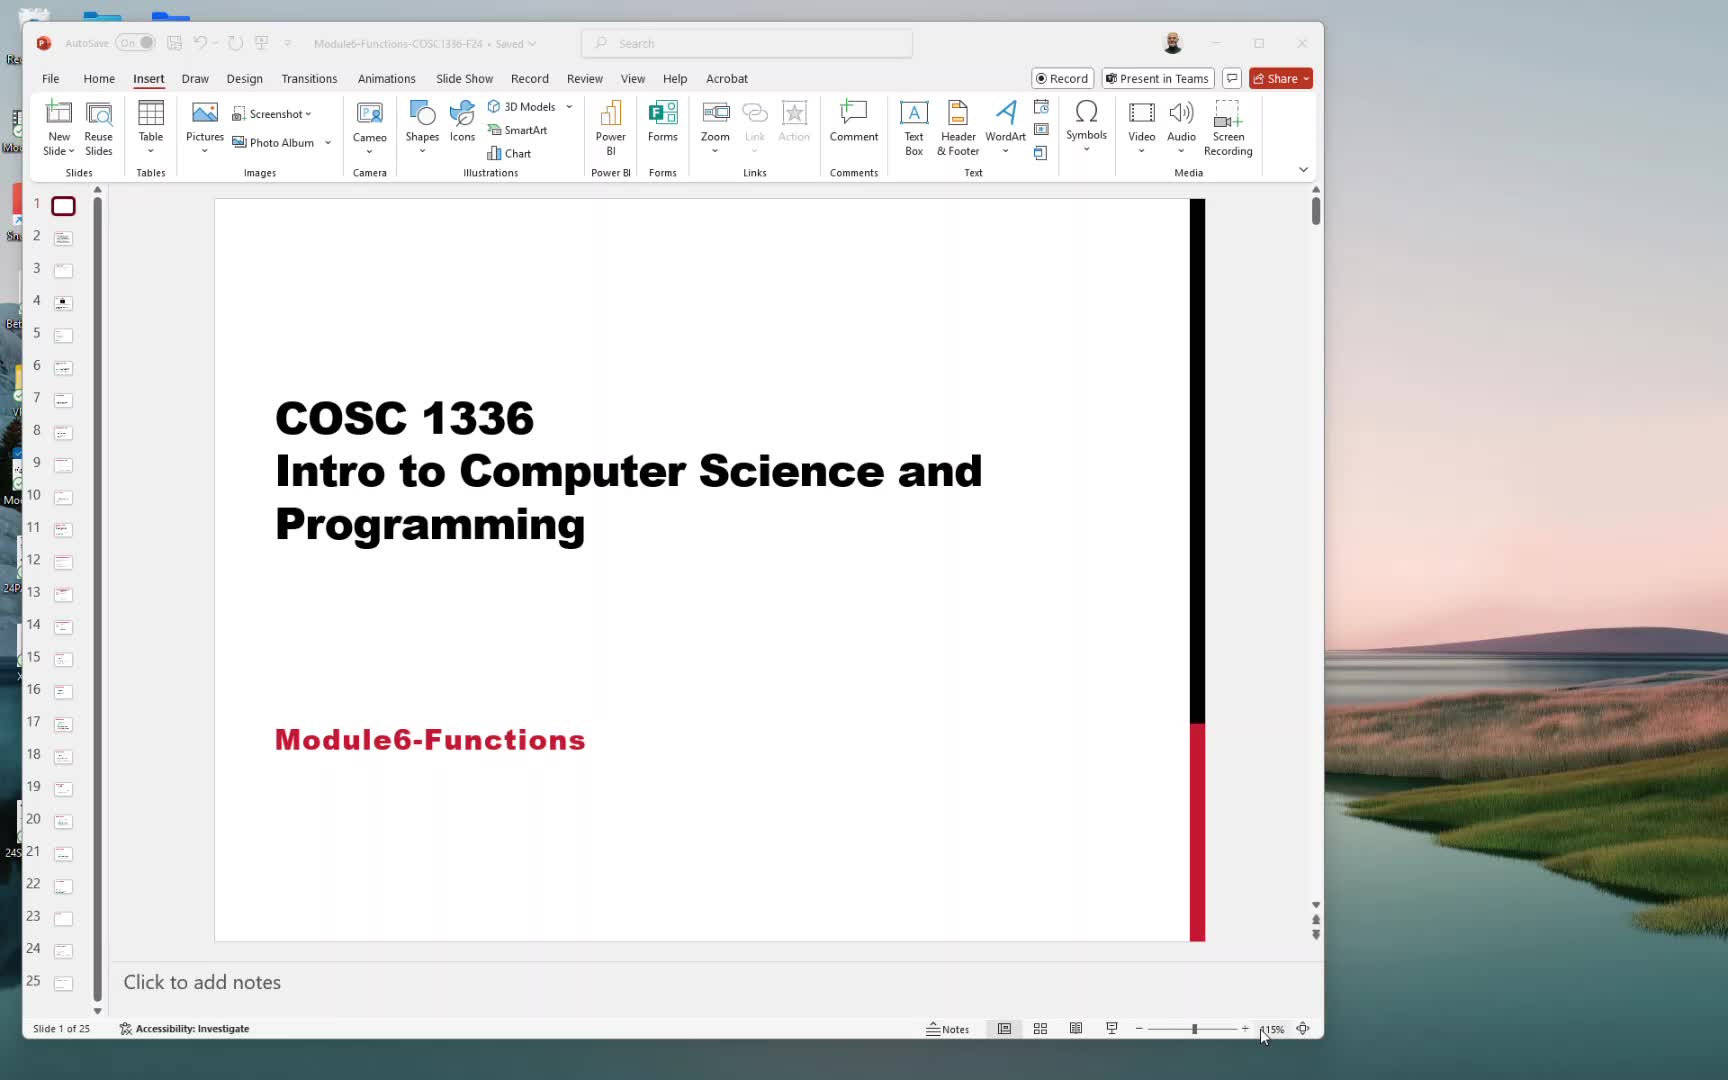Screen dimensions: 1728x1080
Task: Toggle Normal view in the status bar
Action: [1004, 1028]
